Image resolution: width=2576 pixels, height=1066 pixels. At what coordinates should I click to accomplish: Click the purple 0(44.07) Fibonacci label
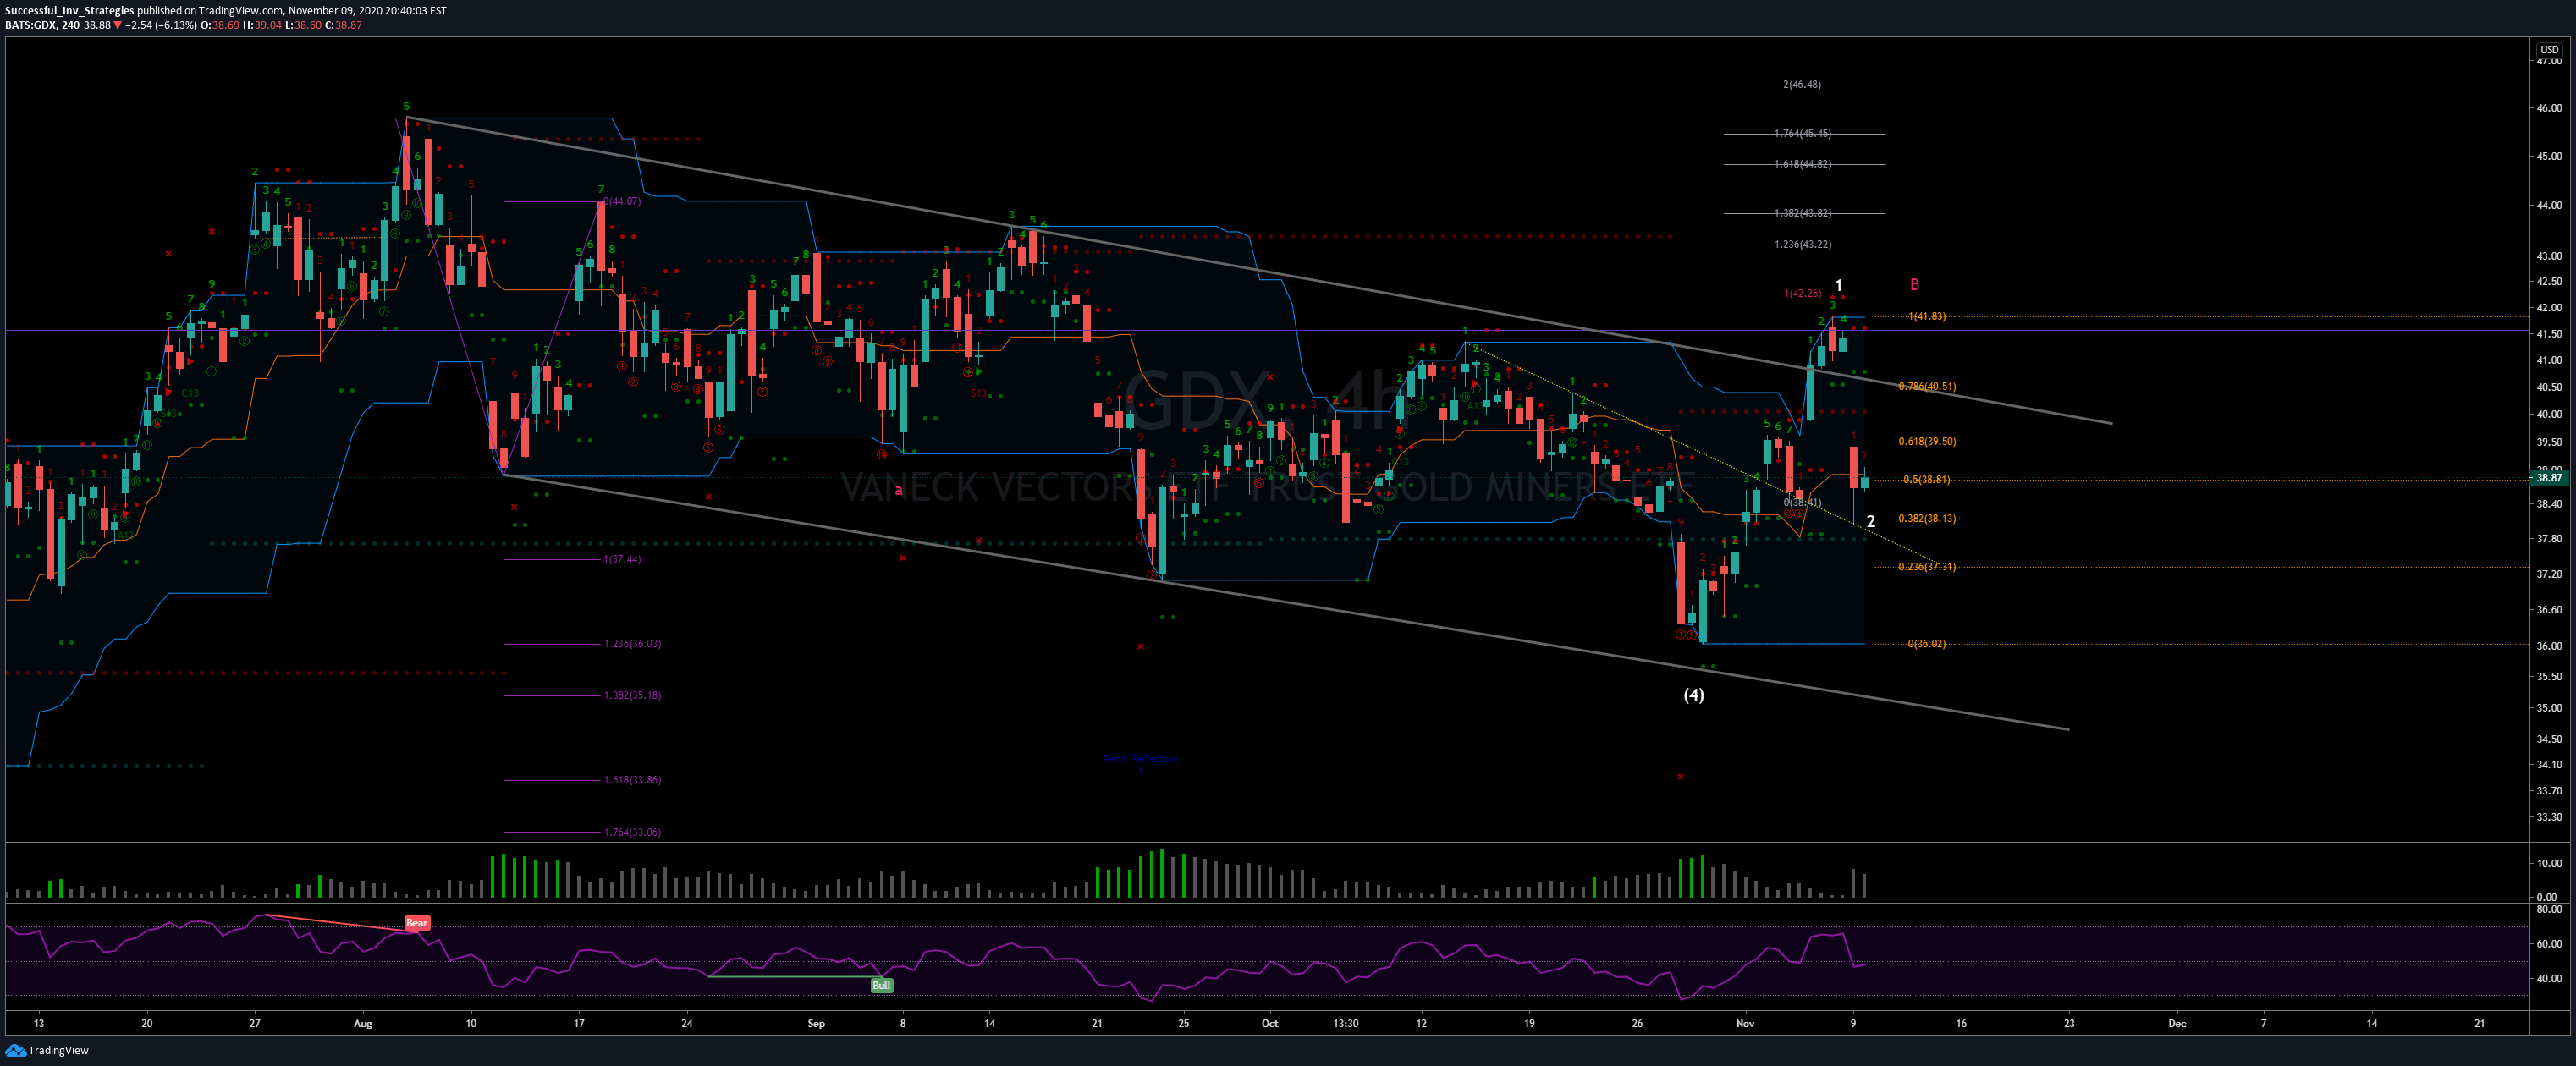click(x=622, y=201)
